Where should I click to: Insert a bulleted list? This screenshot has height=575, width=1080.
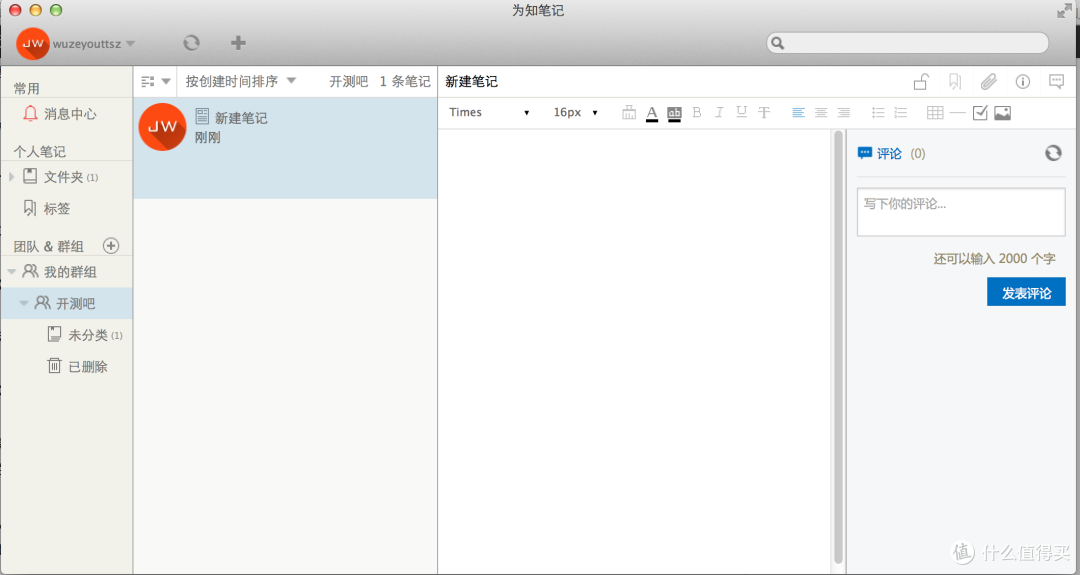pos(878,112)
